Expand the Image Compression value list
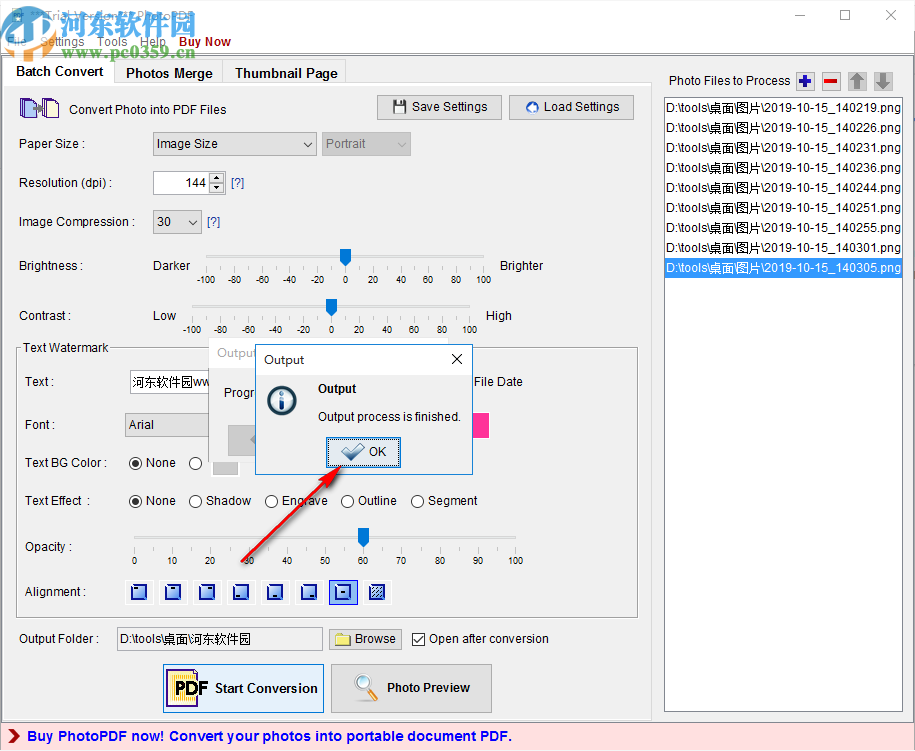Screen dimensions: 915x751 pos(192,221)
